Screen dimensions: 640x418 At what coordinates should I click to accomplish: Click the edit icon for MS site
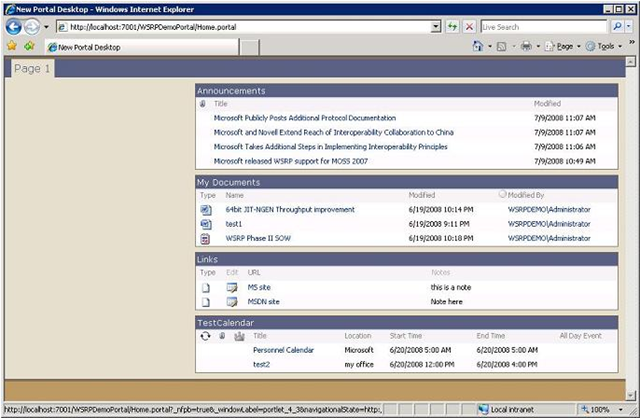232,287
